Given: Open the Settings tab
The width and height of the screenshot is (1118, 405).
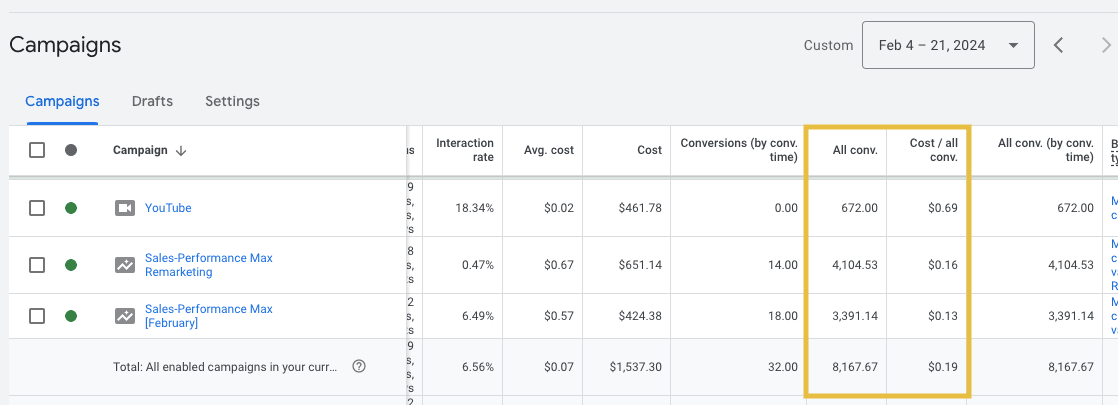Looking at the screenshot, I should [232, 101].
